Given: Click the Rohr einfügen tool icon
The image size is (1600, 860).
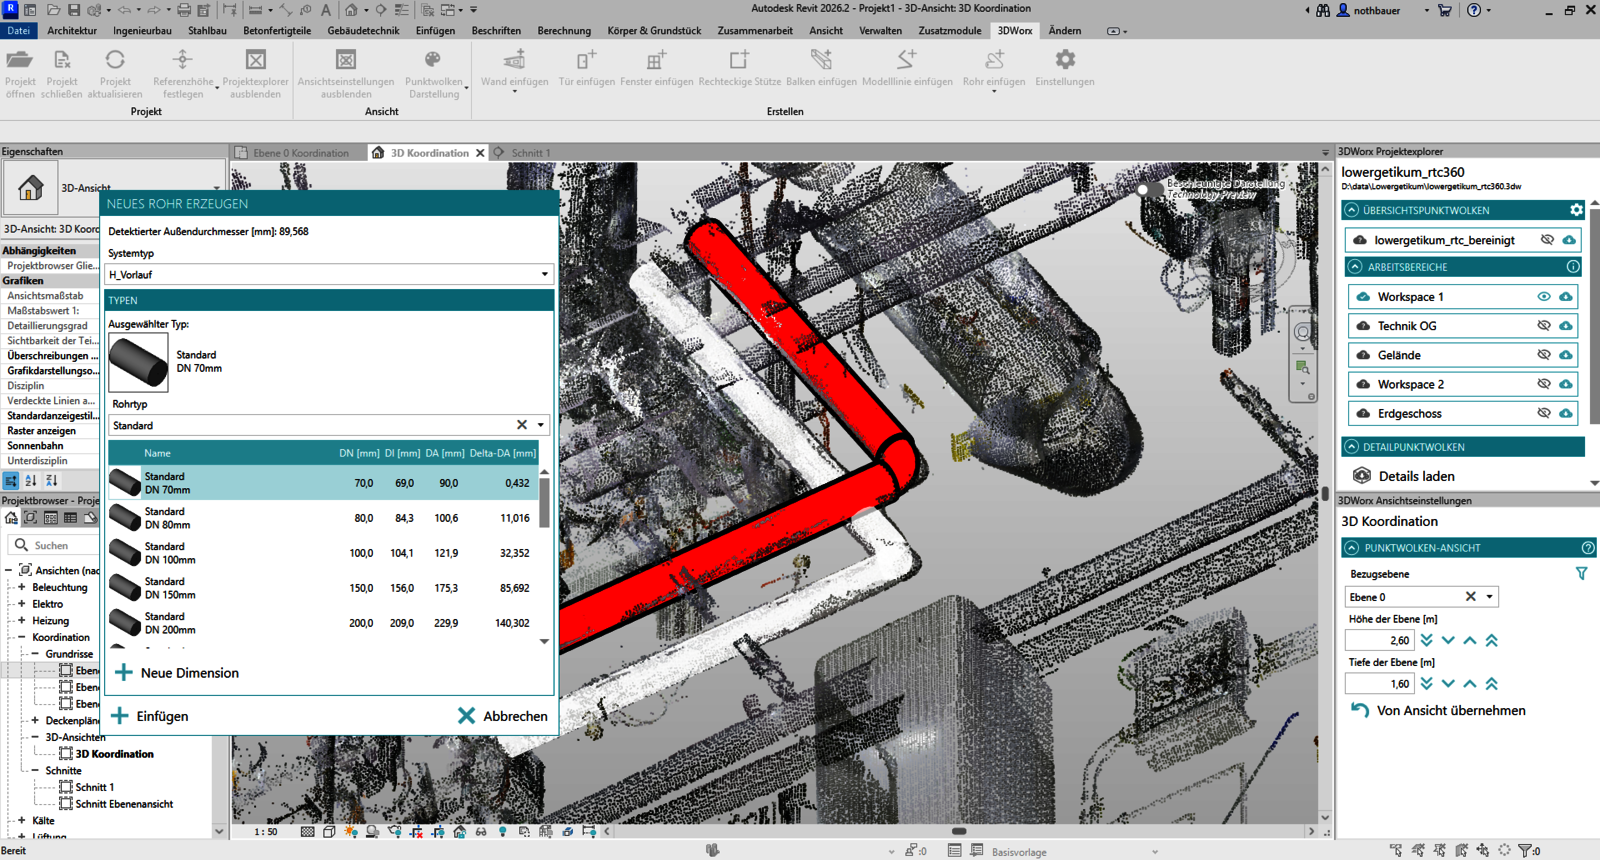Looking at the screenshot, I should pyautogui.click(x=994, y=61).
